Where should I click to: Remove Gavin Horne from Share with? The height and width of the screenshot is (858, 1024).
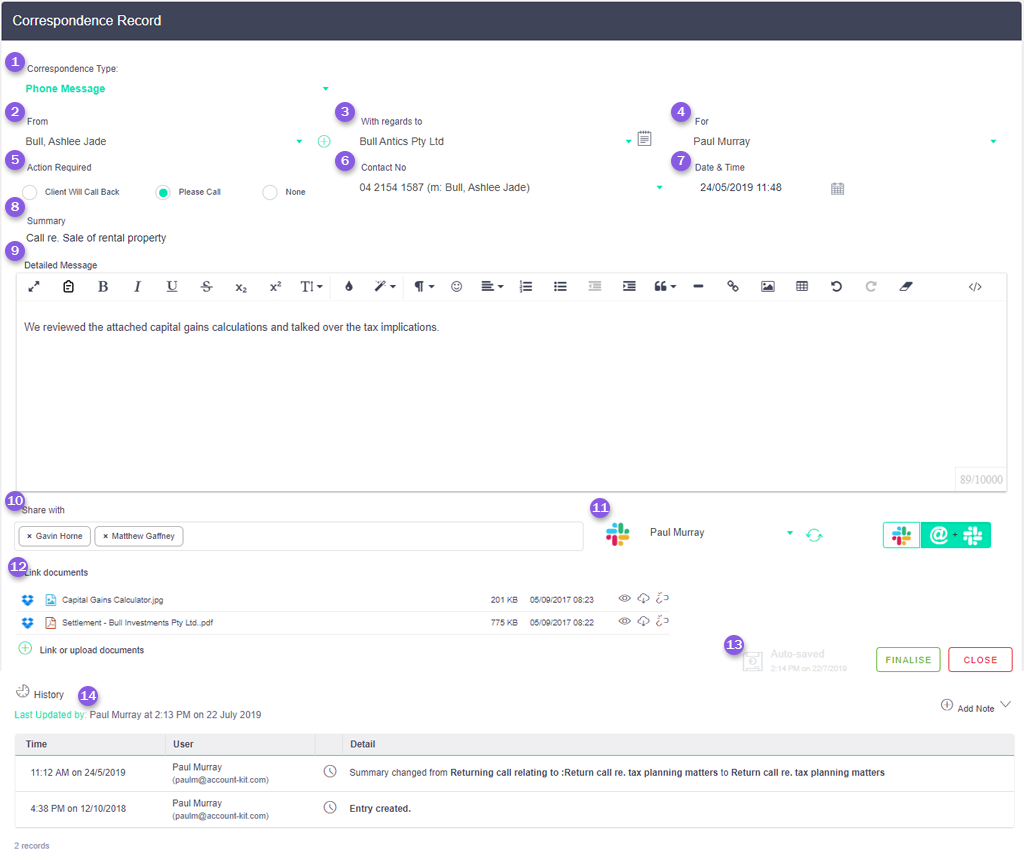(x=30, y=535)
